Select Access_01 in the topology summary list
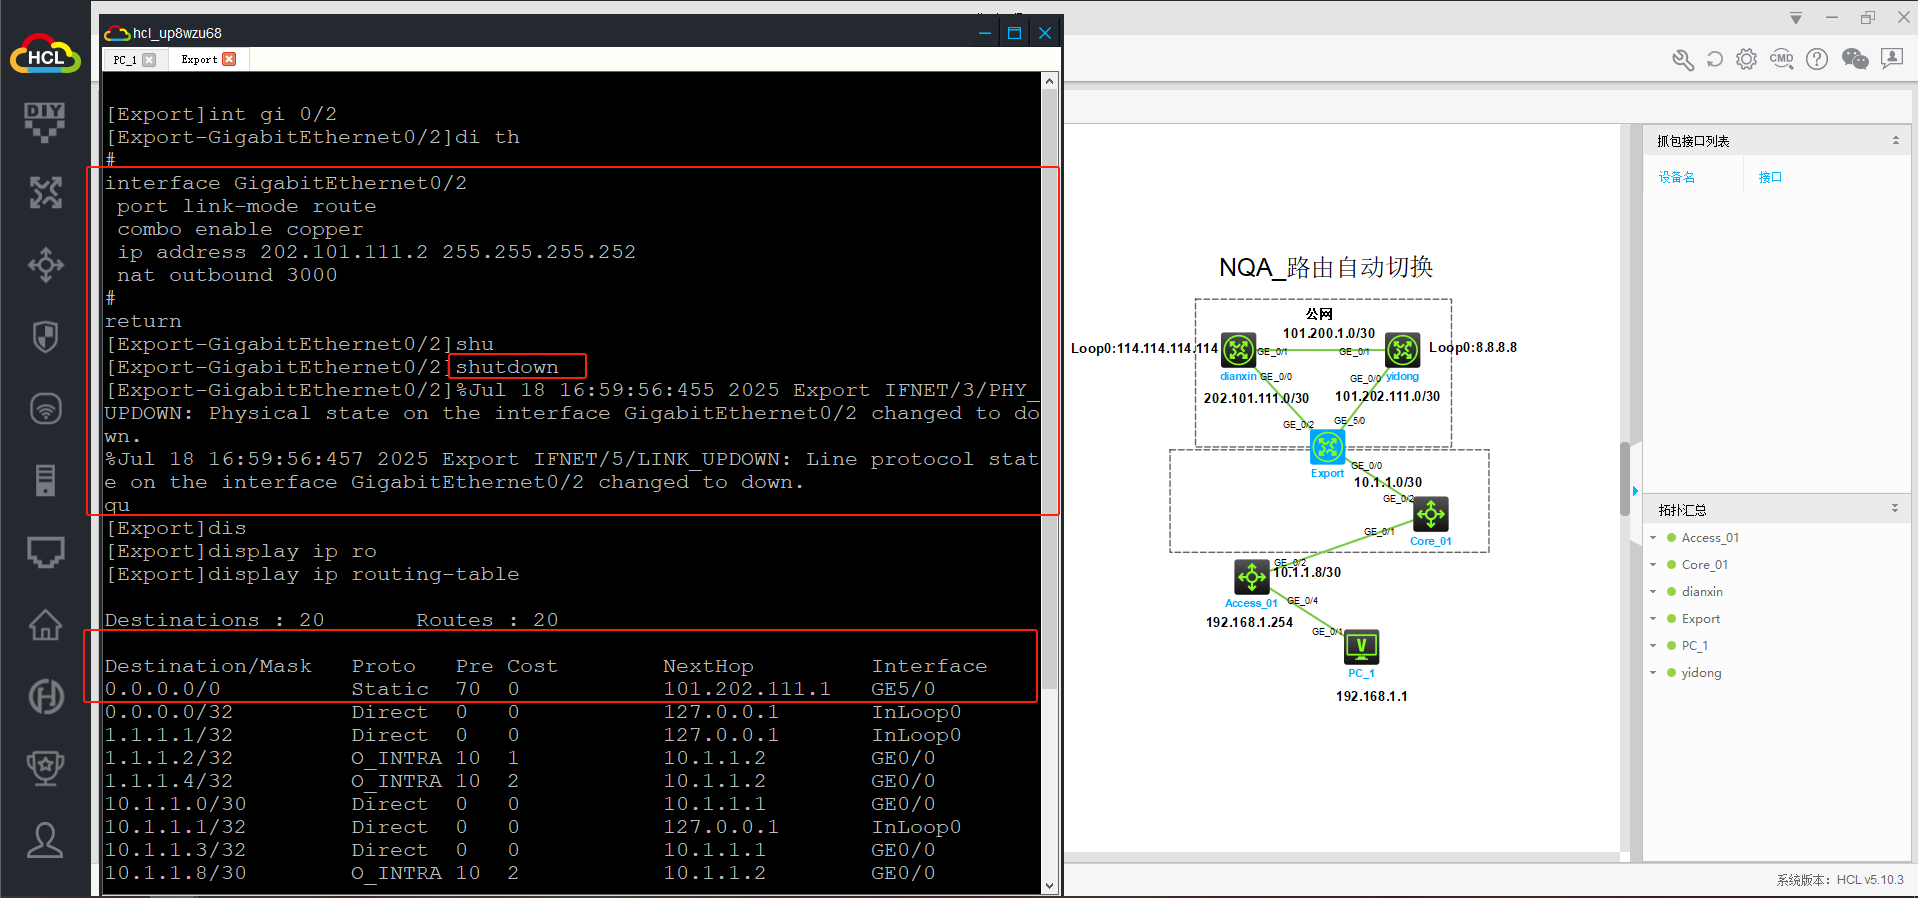This screenshot has height=898, width=1918. [1709, 538]
